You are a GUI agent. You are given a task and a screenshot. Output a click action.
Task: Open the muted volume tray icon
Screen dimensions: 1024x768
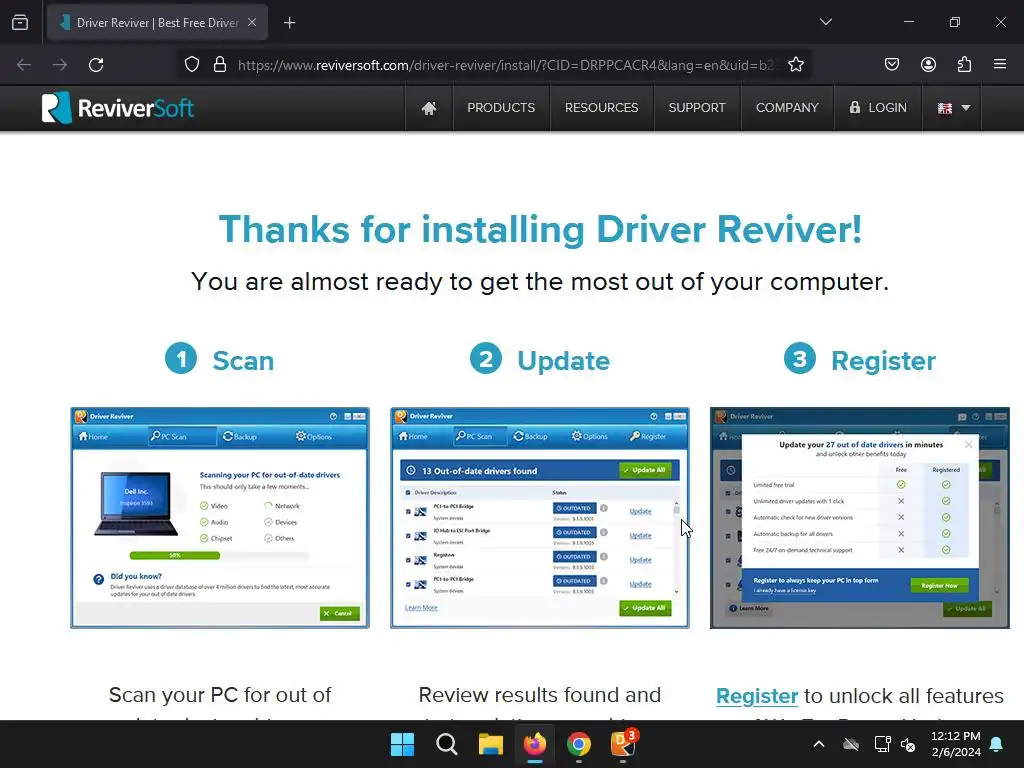click(x=908, y=744)
